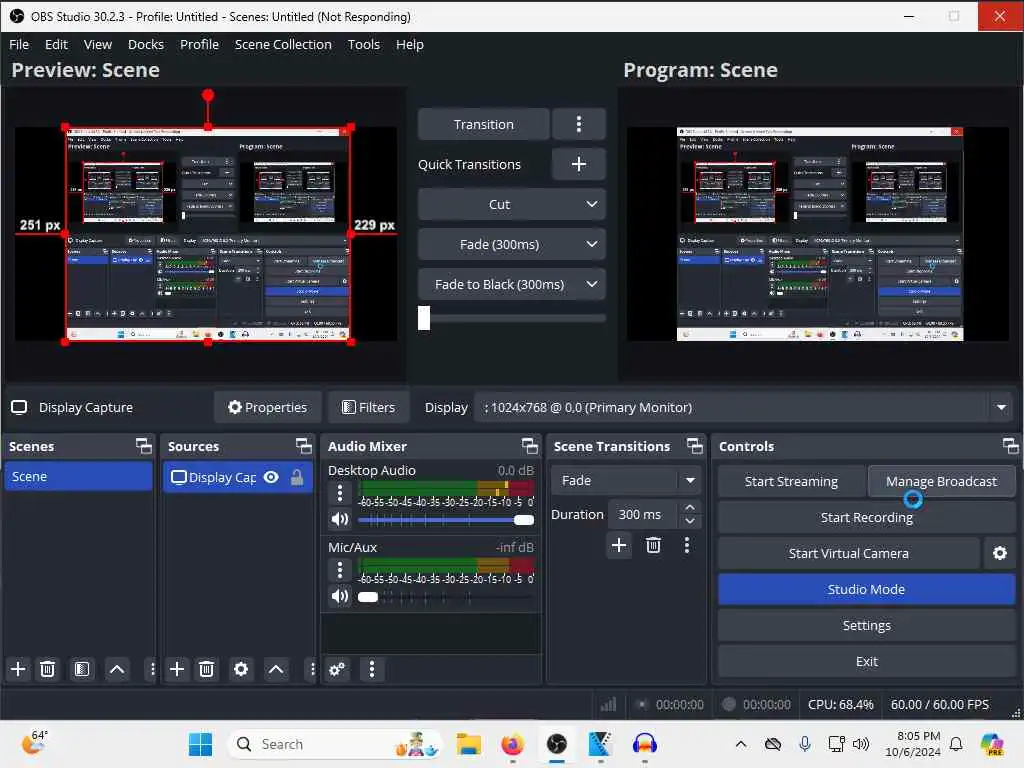
Task: Open Desktop Audio three-dot options
Action: (x=340, y=493)
